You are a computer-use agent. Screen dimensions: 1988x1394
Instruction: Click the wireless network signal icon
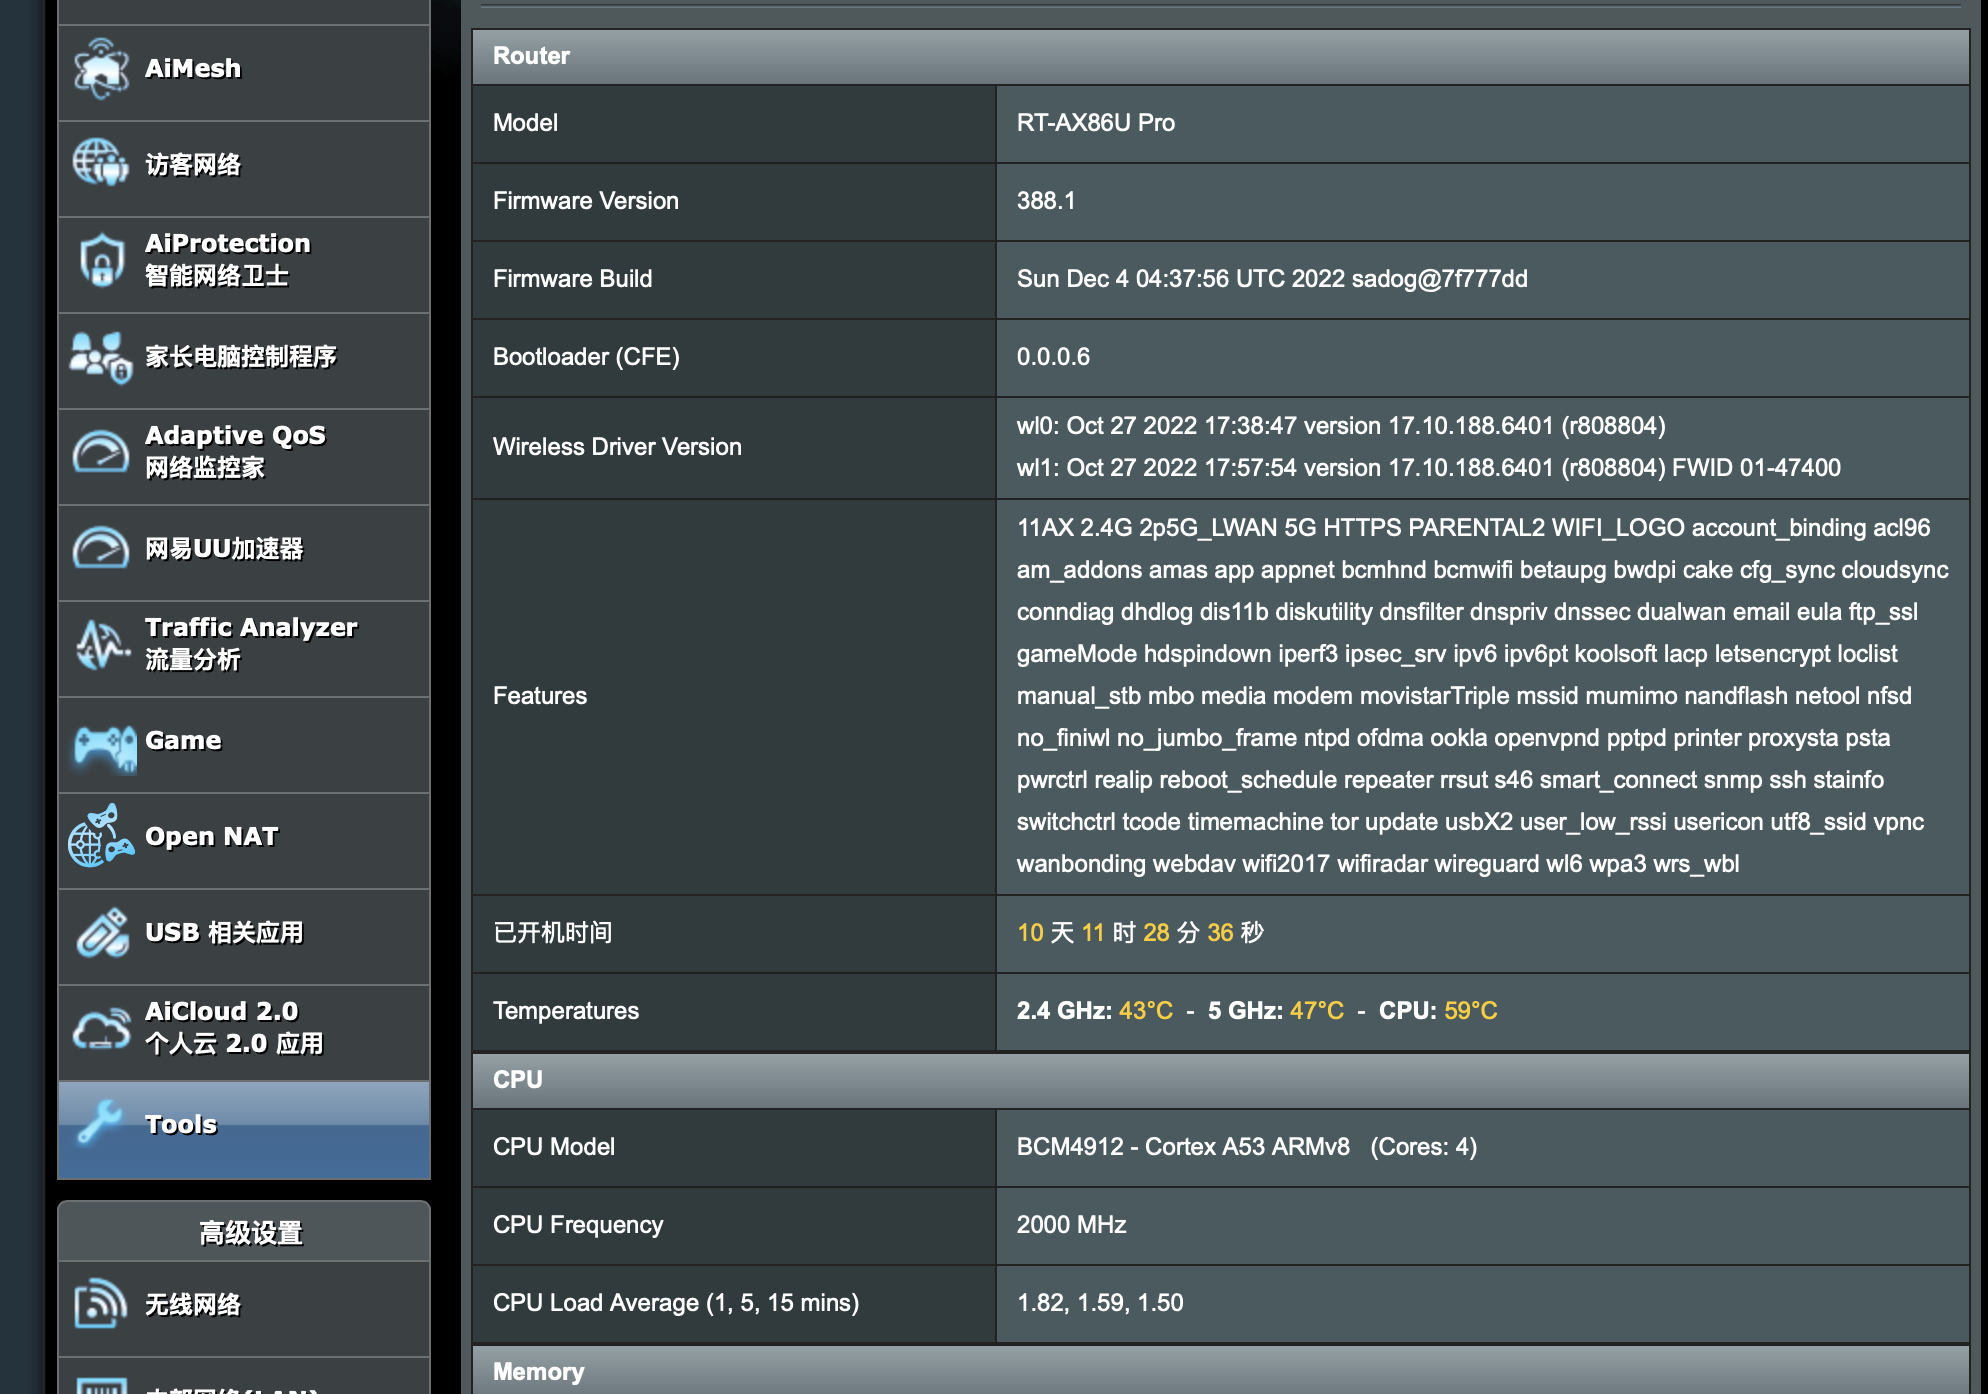(x=100, y=1304)
